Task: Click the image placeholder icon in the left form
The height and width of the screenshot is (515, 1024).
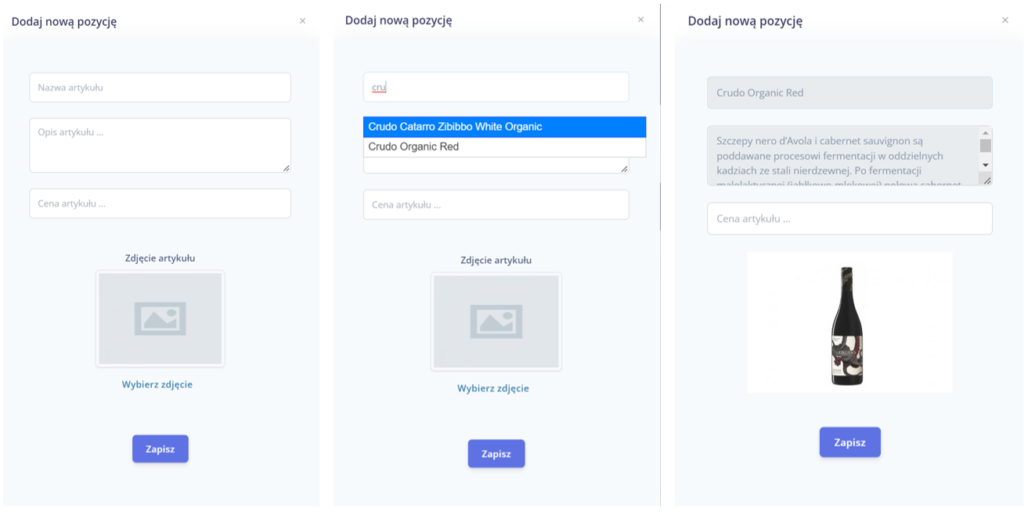Action: click(160, 318)
